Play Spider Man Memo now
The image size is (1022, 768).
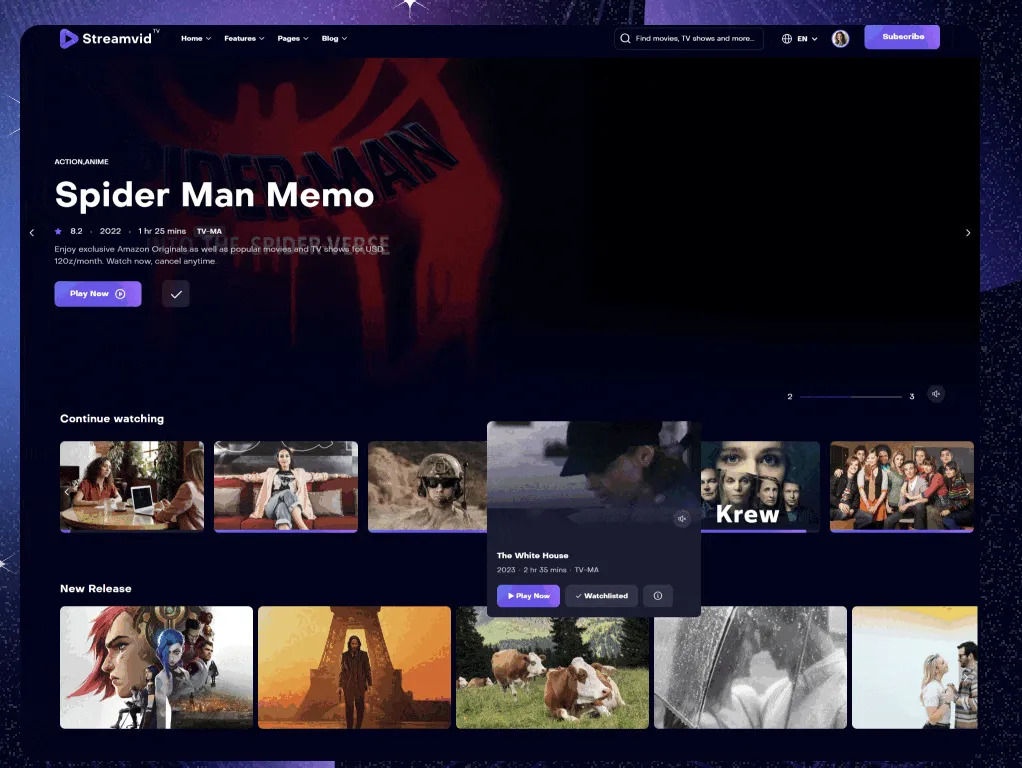point(98,294)
